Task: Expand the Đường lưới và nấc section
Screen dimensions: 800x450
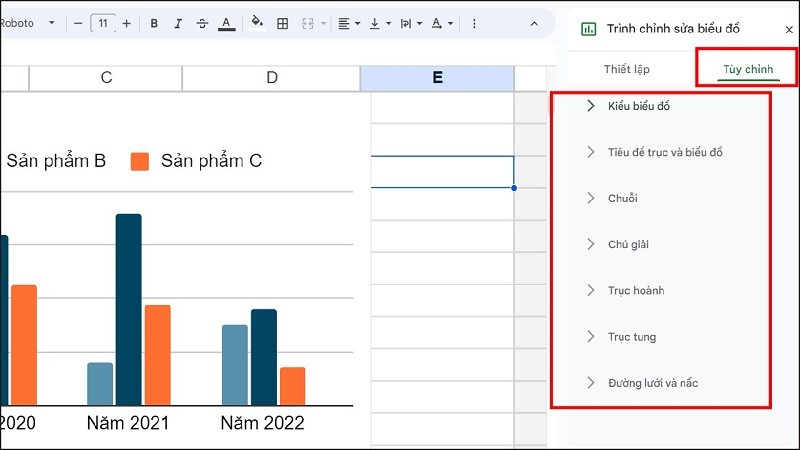Action: [653, 383]
